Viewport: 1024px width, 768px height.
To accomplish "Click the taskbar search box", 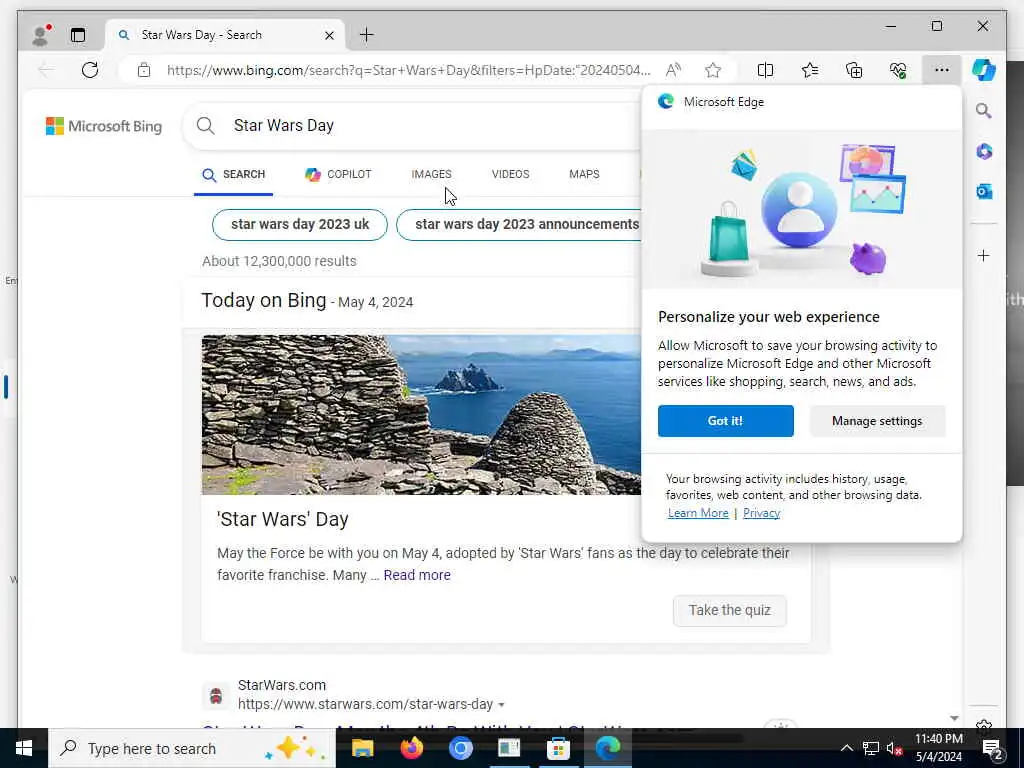I will pos(192,748).
